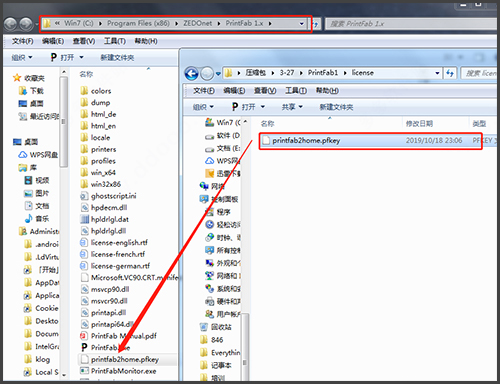Open the html_en folder
The height and width of the screenshot is (384, 500).
[x=98, y=126]
